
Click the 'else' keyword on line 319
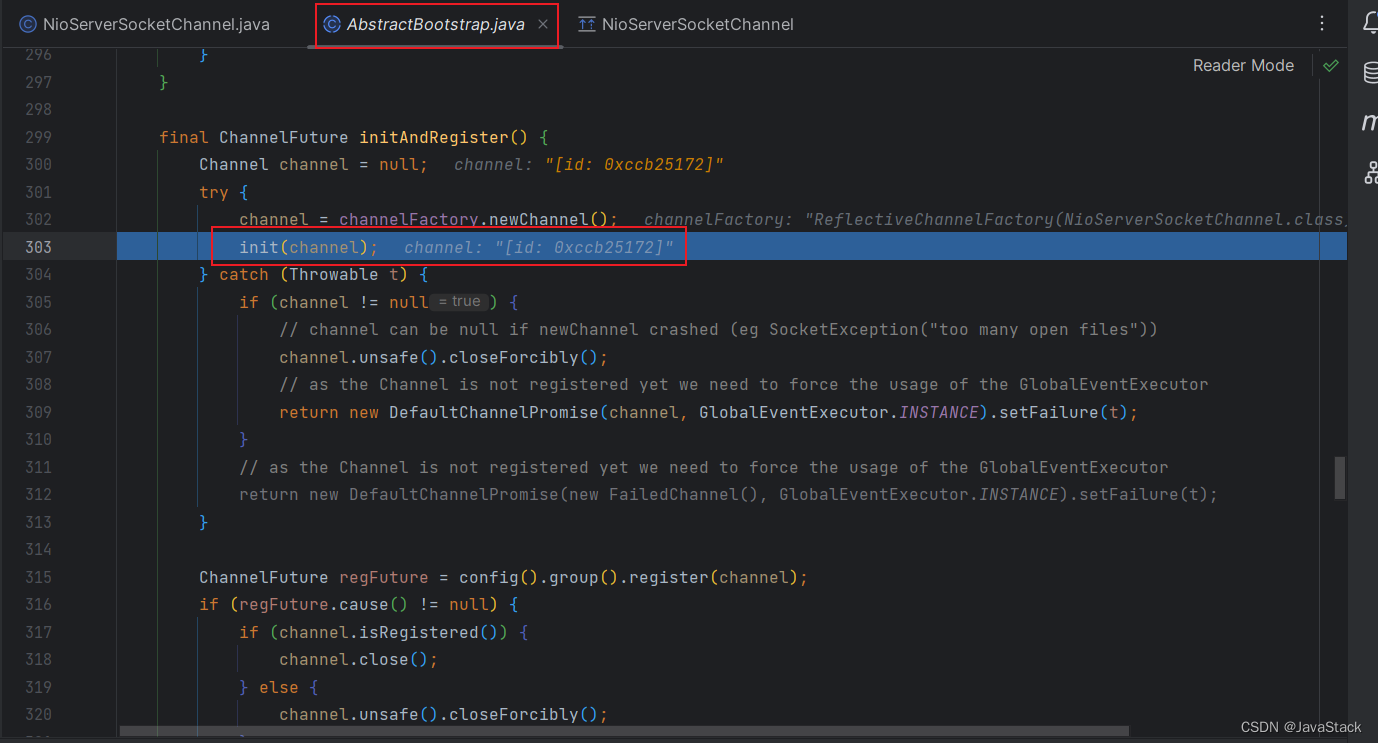click(279, 687)
